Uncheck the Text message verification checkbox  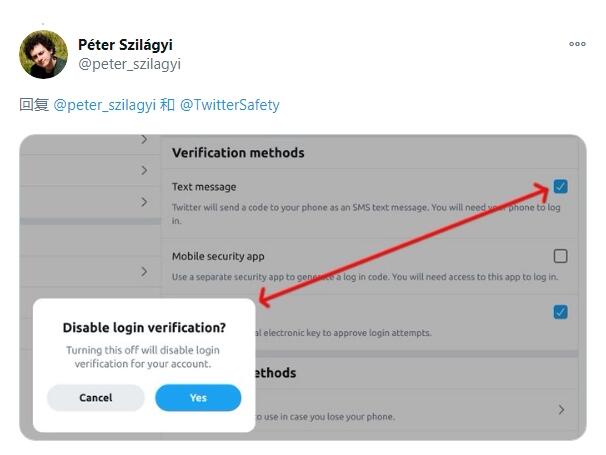point(560,187)
